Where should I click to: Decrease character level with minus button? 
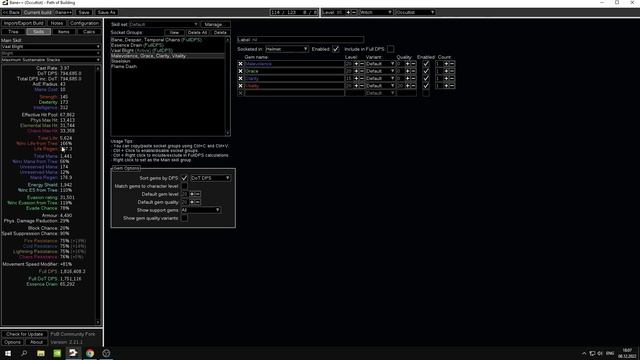[x=354, y=12]
